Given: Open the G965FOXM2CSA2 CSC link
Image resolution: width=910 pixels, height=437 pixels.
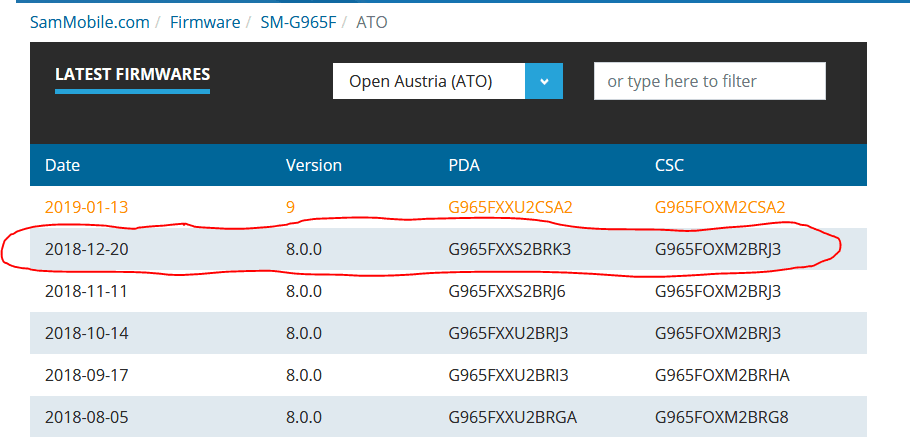Looking at the screenshot, I should (x=720, y=207).
